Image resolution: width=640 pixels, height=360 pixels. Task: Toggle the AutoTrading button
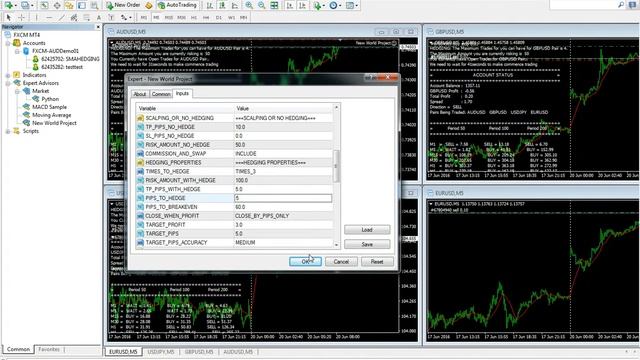click(x=177, y=5)
